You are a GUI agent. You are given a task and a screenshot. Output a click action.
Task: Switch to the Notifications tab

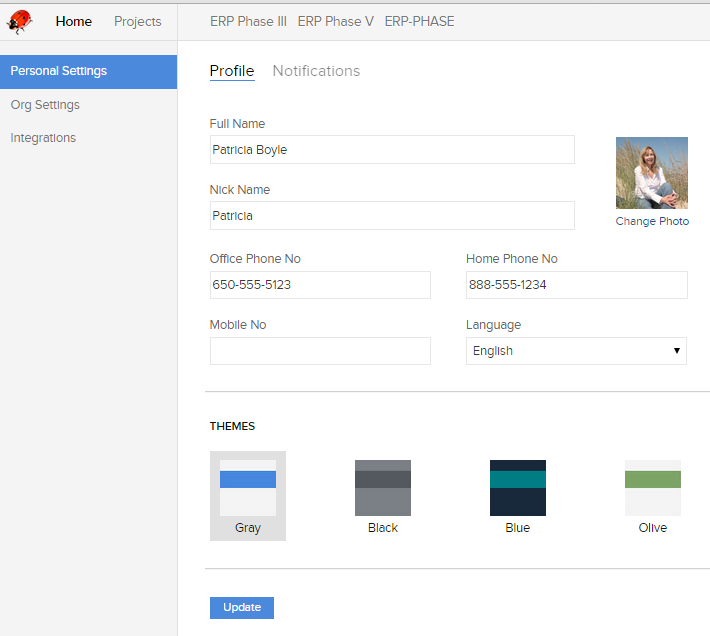click(x=316, y=71)
